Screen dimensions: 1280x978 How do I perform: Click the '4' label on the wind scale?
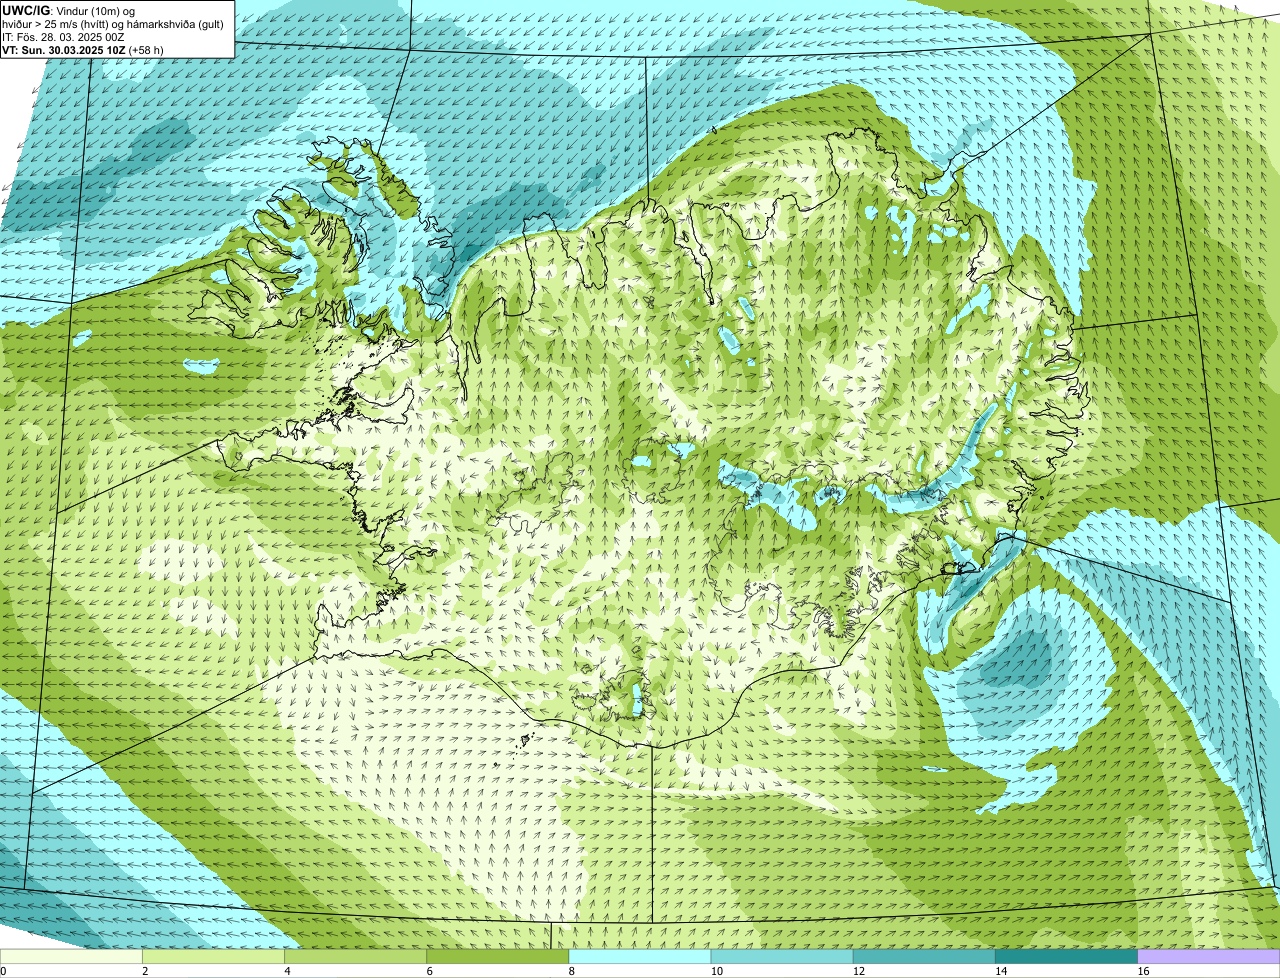[287, 971]
